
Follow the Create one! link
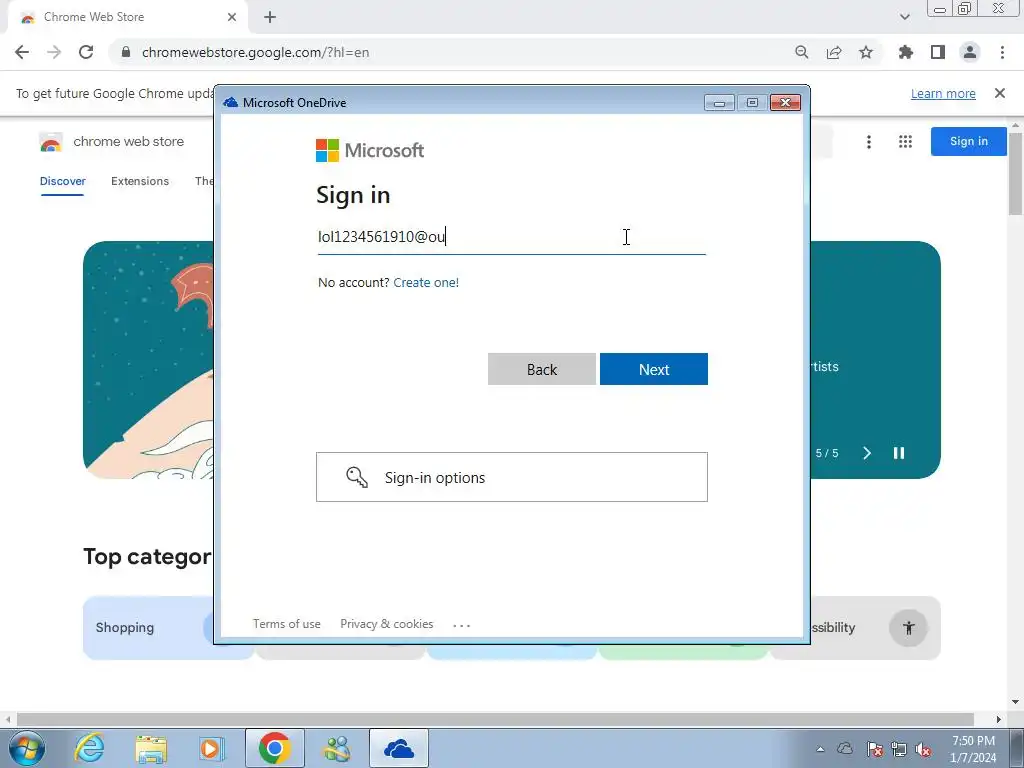(x=426, y=282)
